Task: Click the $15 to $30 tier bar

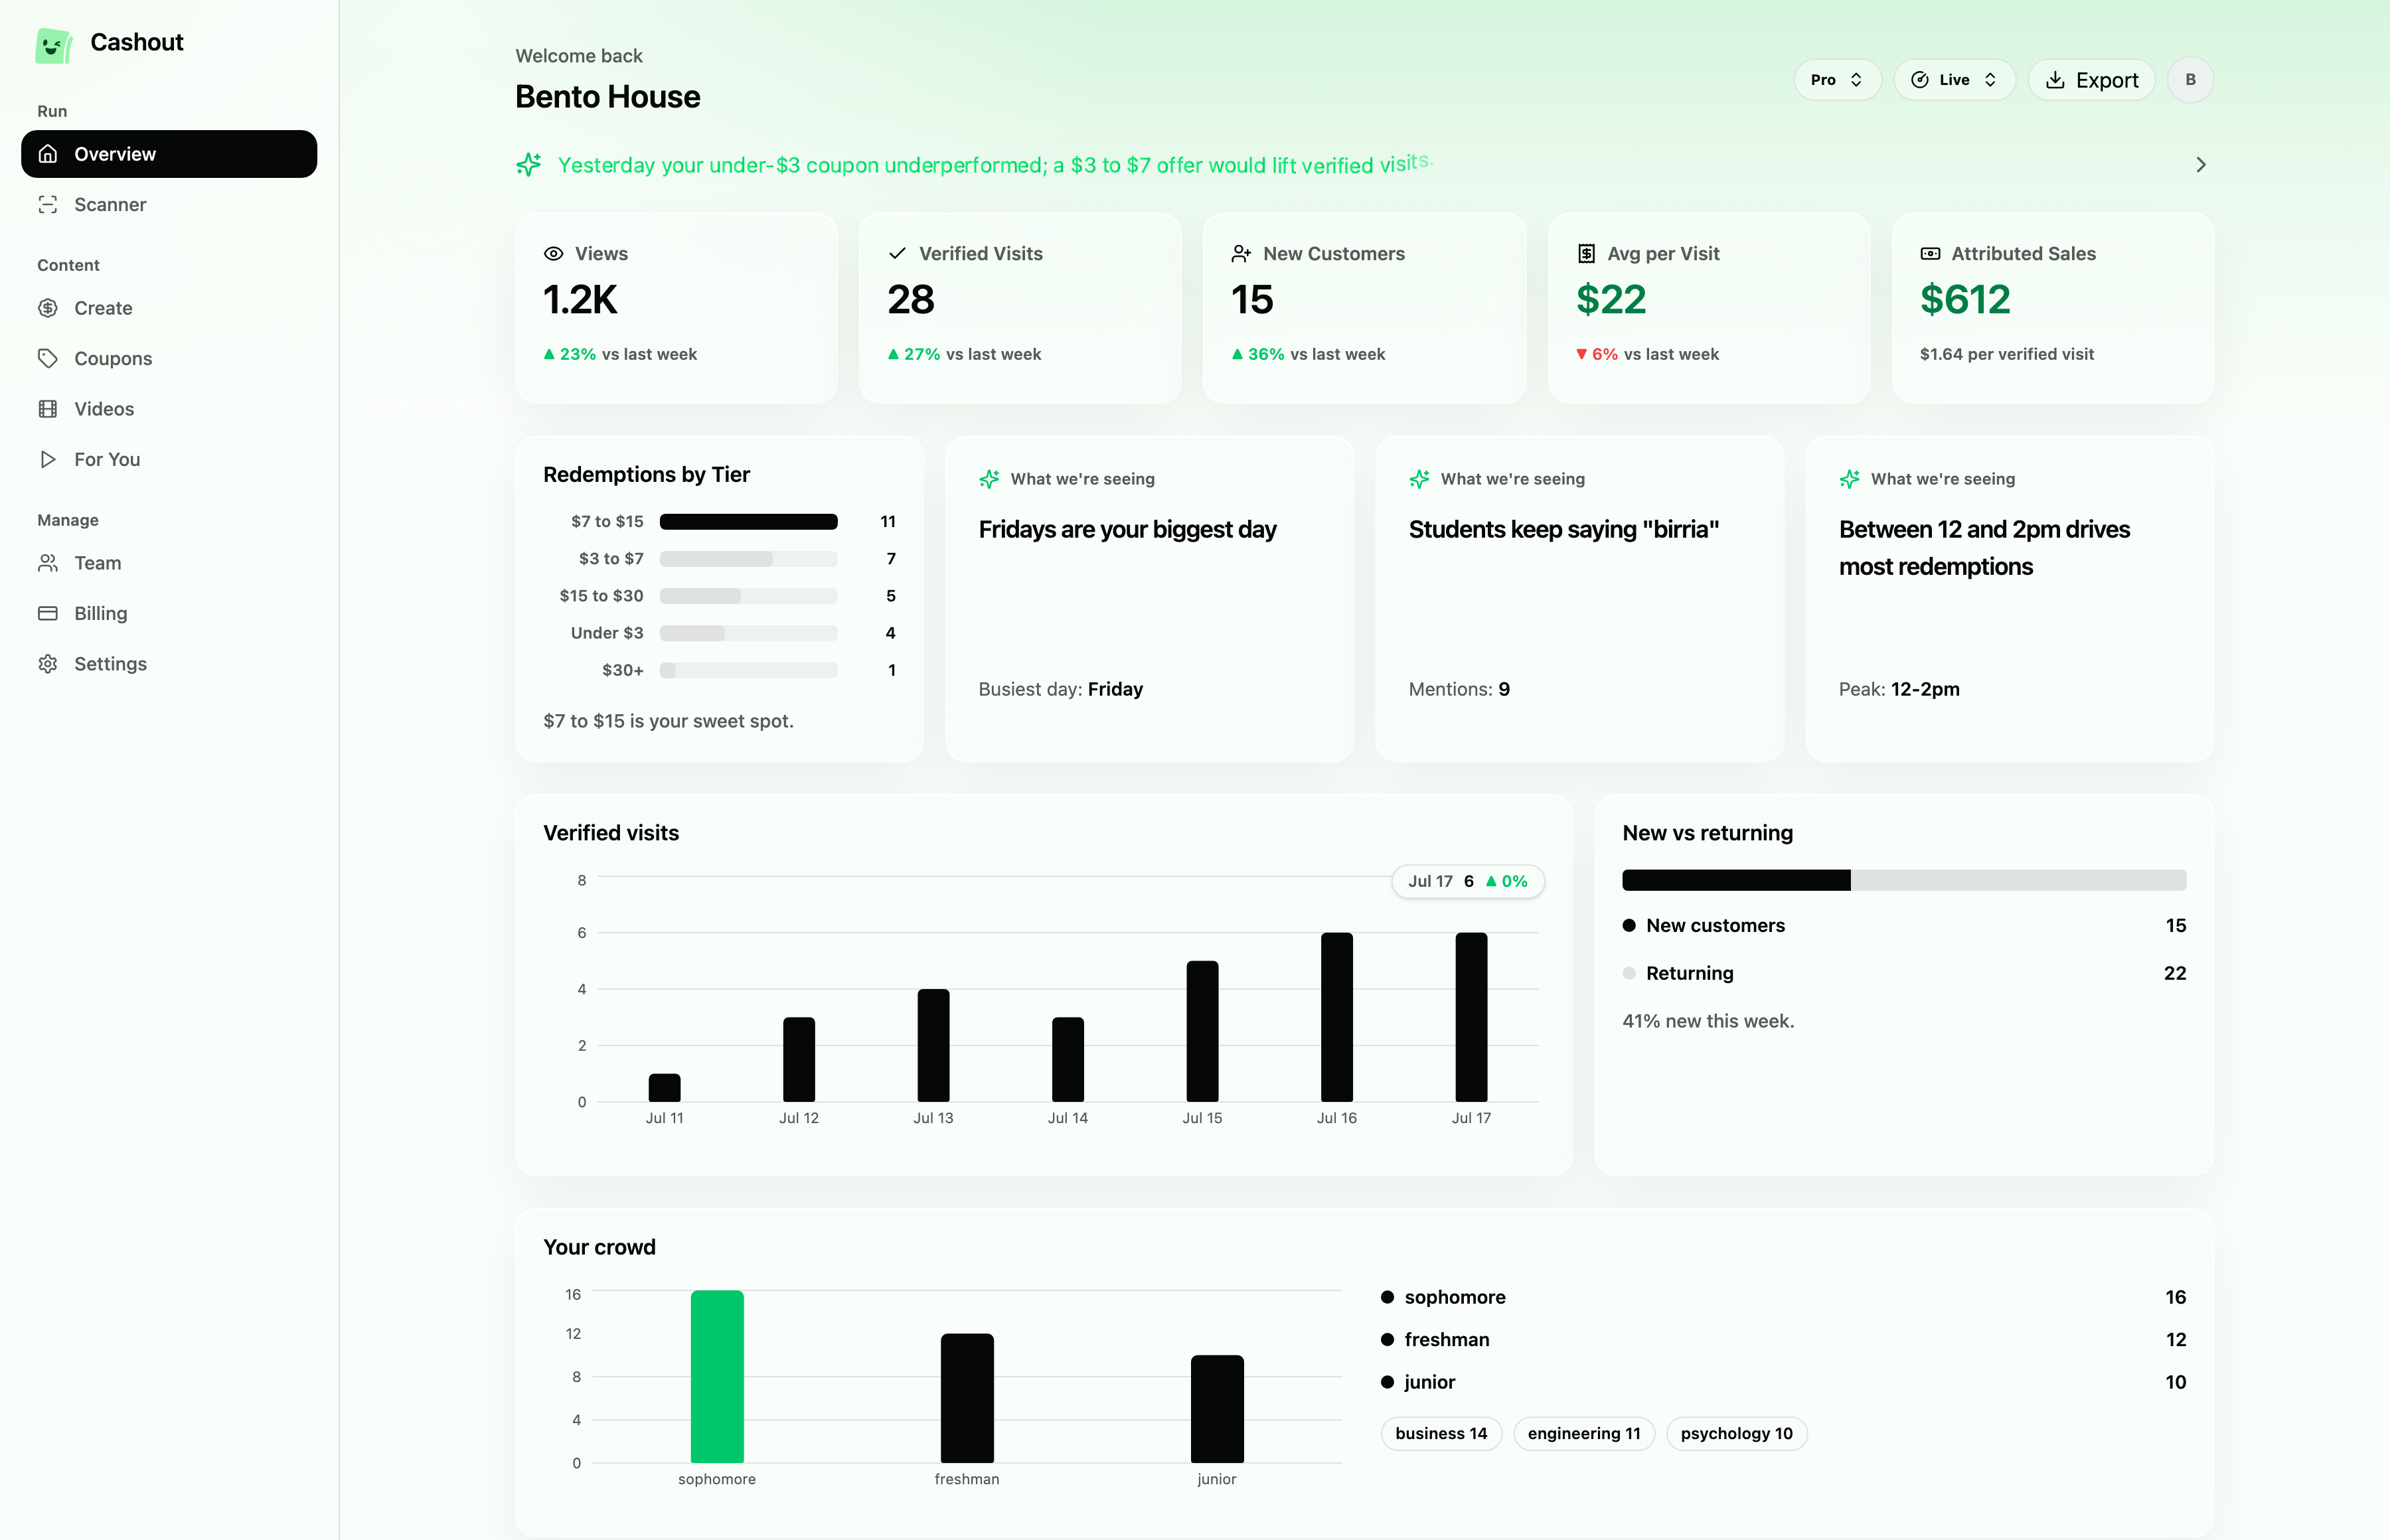Action: point(748,596)
